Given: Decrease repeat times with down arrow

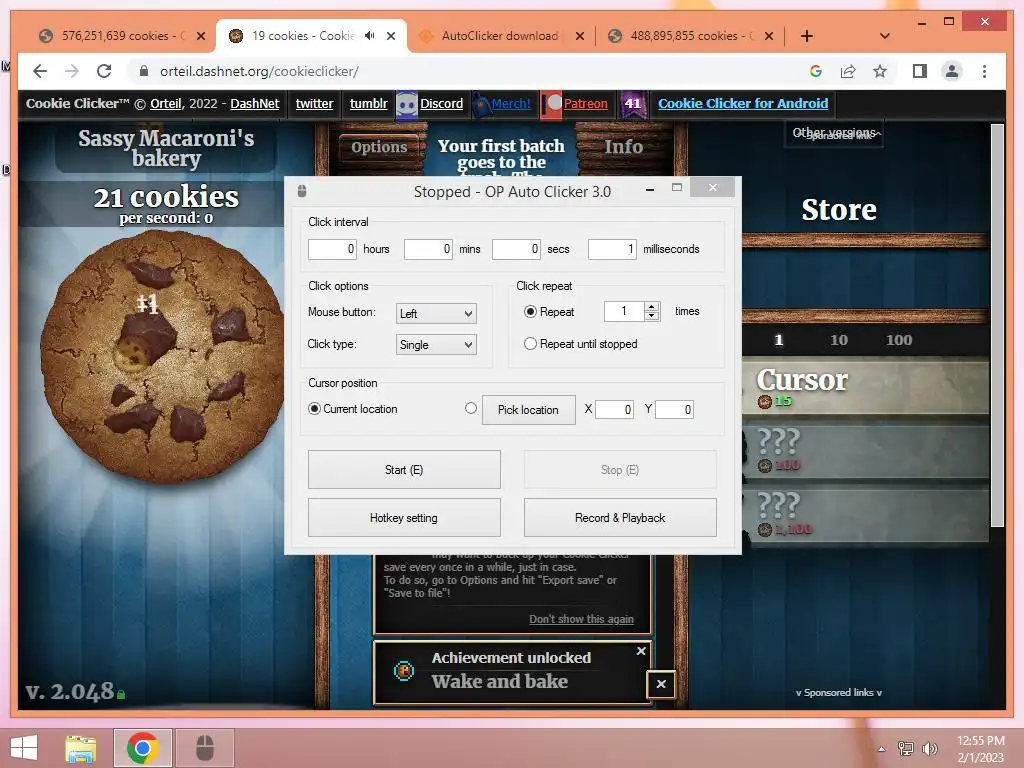Looking at the screenshot, I should pyautogui.click(x=652, y=316).
